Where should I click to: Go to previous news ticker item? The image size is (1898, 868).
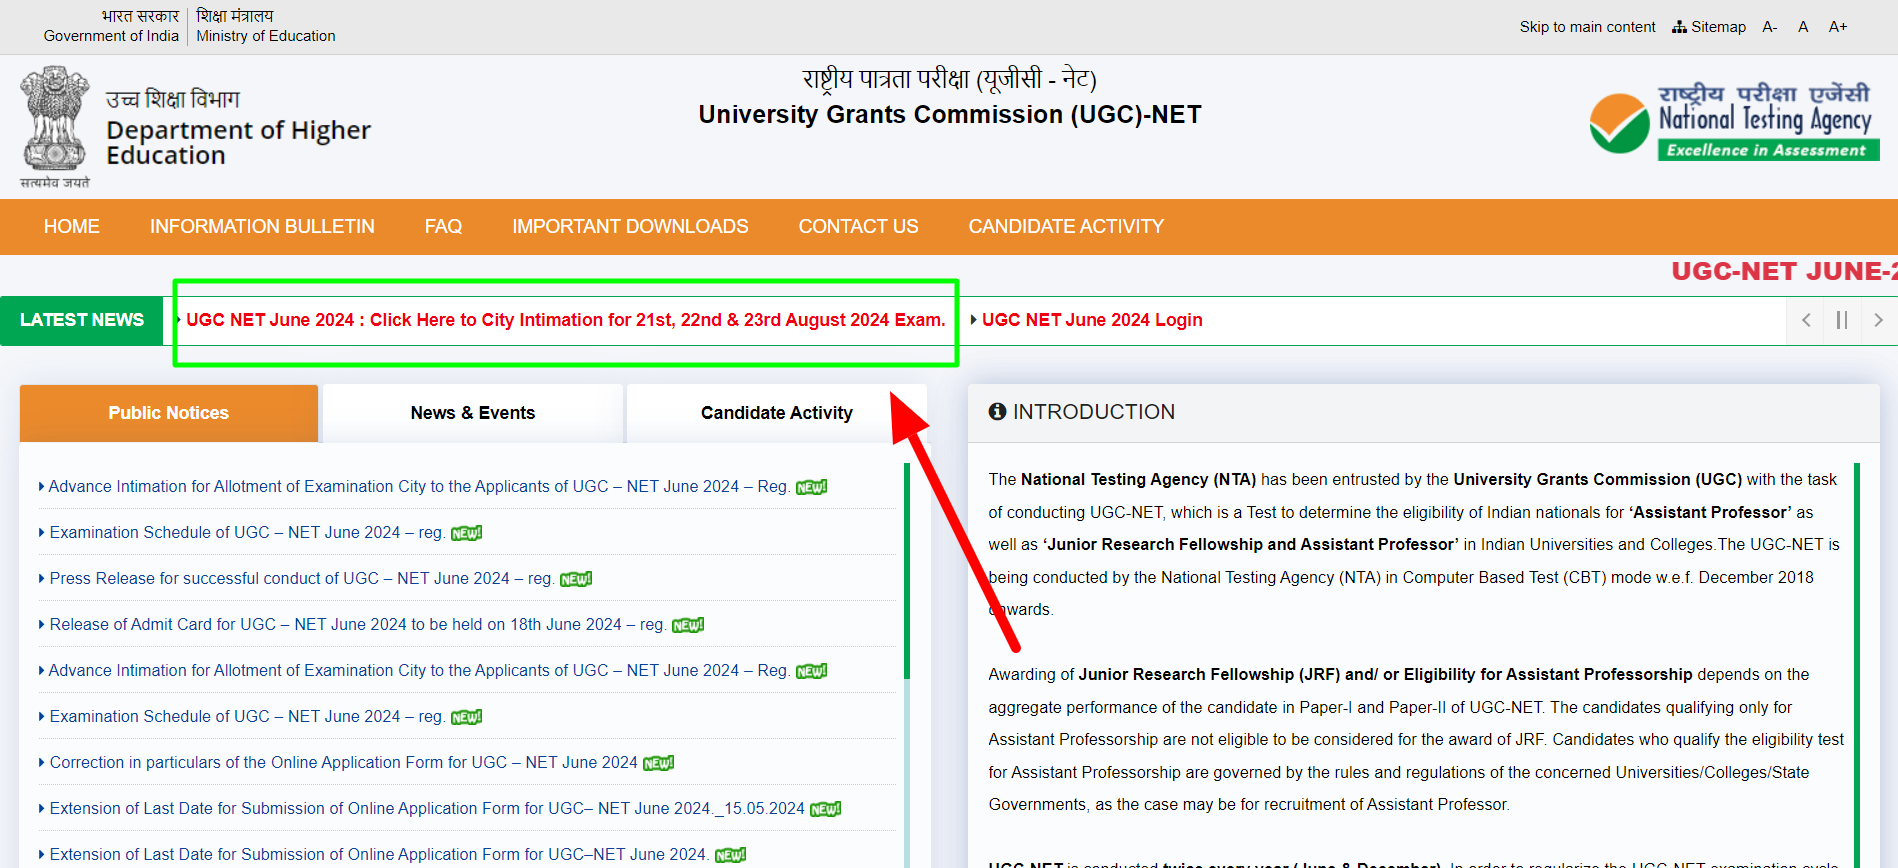pos(1806,320)
